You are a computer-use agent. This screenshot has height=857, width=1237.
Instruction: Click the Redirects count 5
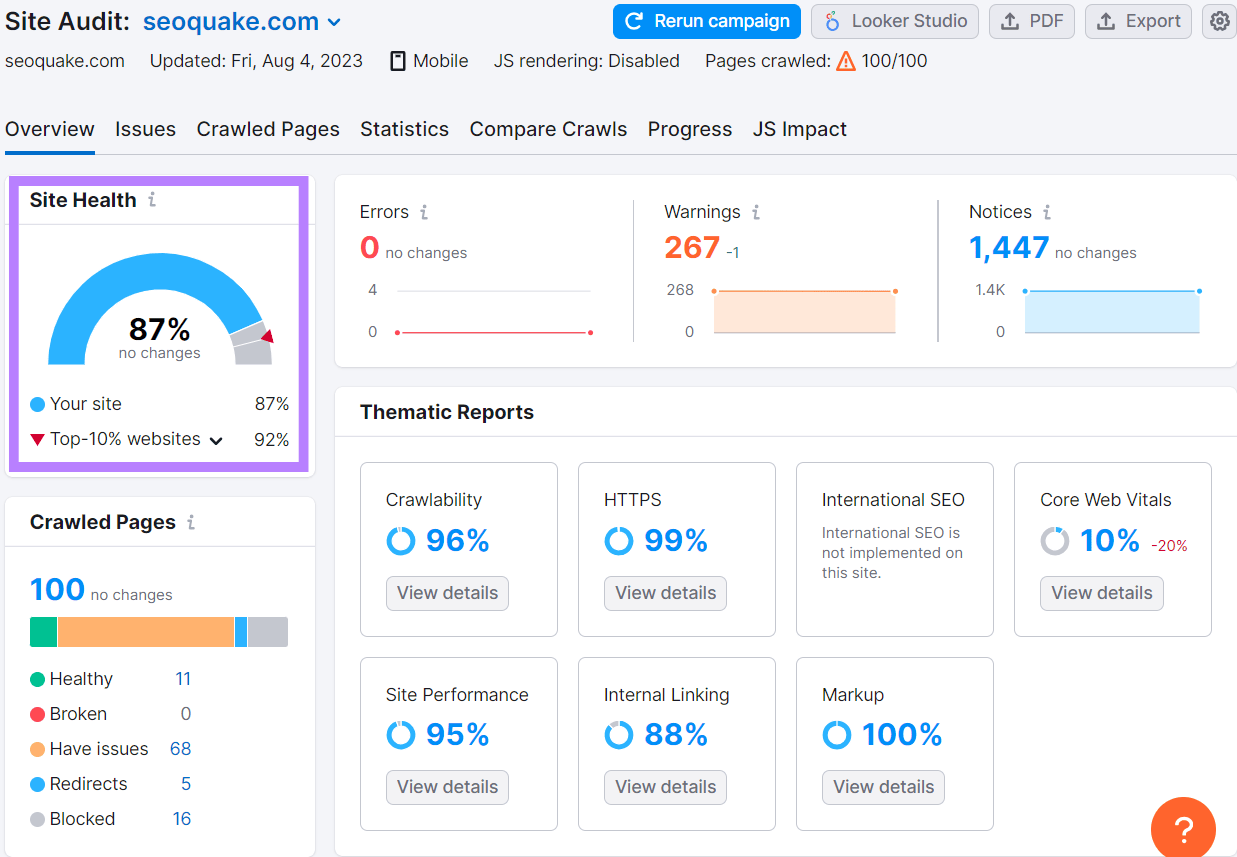coord(186,784)
